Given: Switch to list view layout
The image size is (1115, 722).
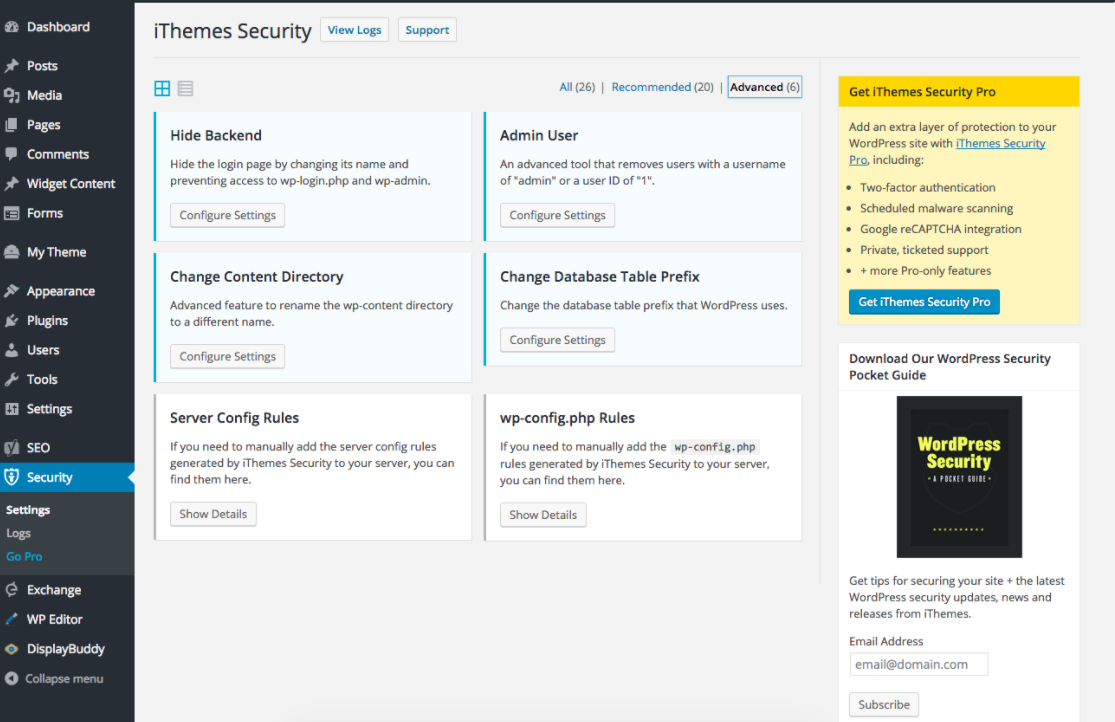Looking at the screenshot, I should [185, 88].
